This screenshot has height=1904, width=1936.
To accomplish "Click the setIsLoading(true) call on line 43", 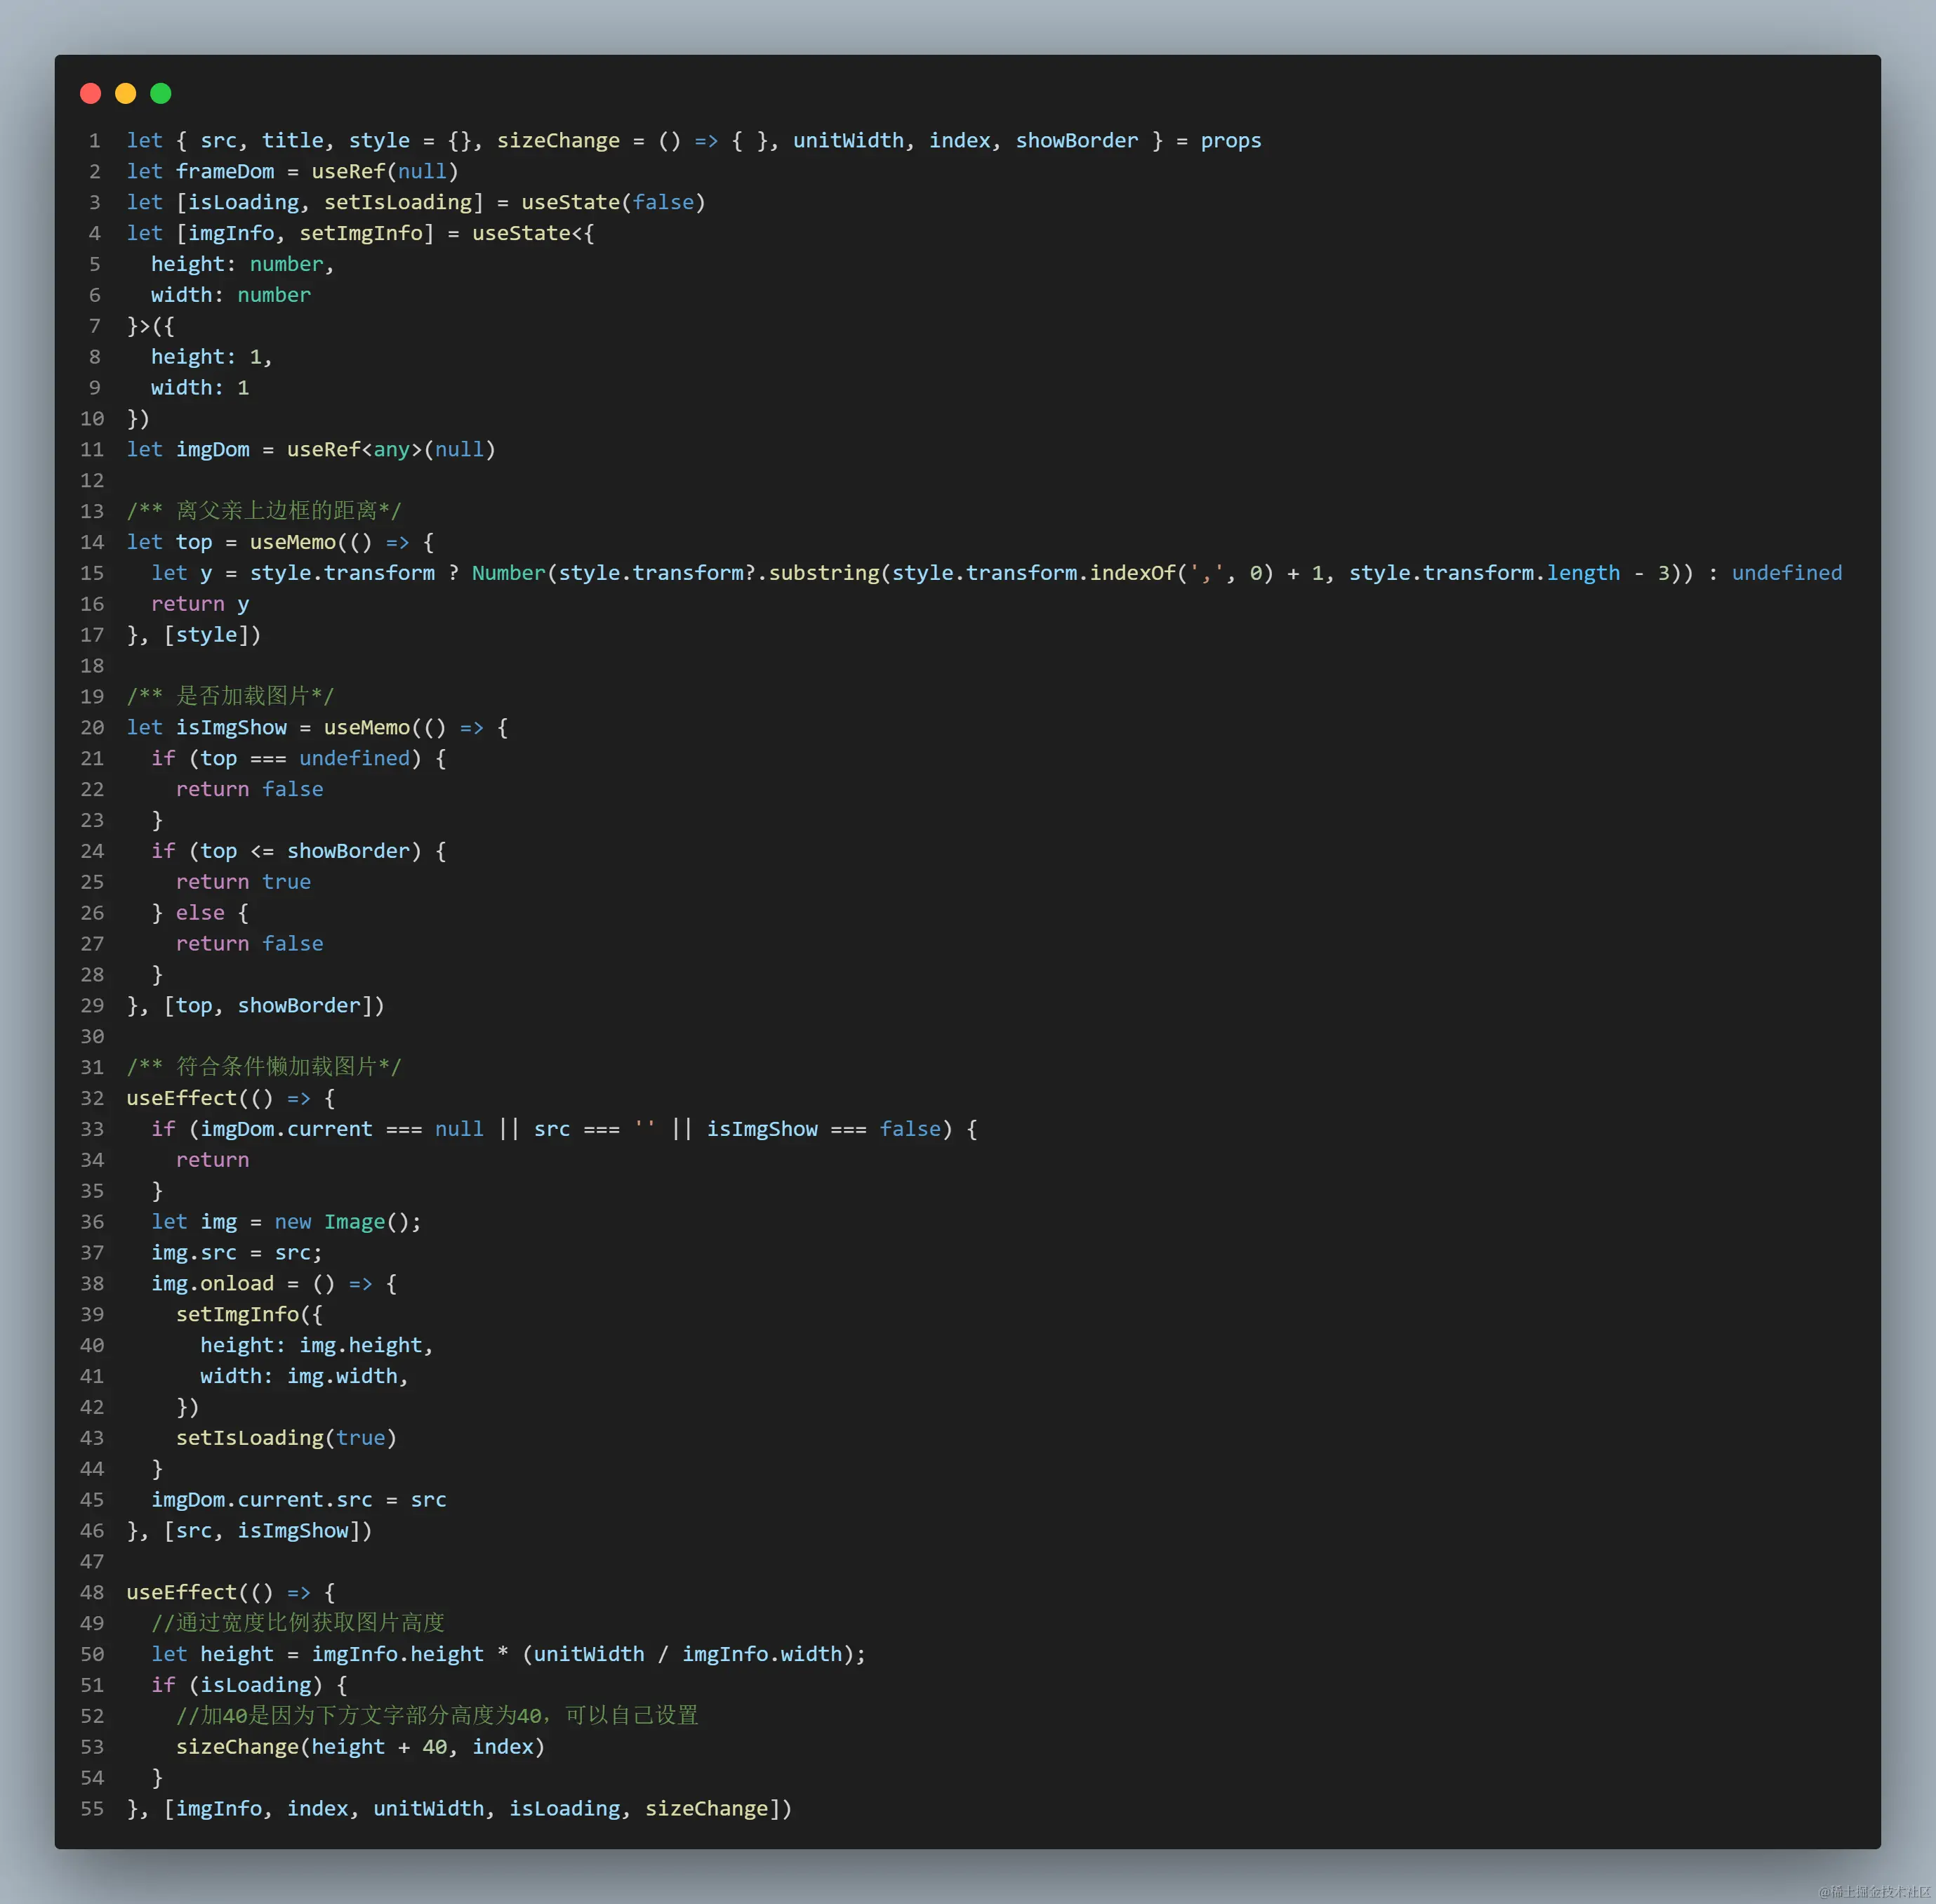I will point(286,1438).
